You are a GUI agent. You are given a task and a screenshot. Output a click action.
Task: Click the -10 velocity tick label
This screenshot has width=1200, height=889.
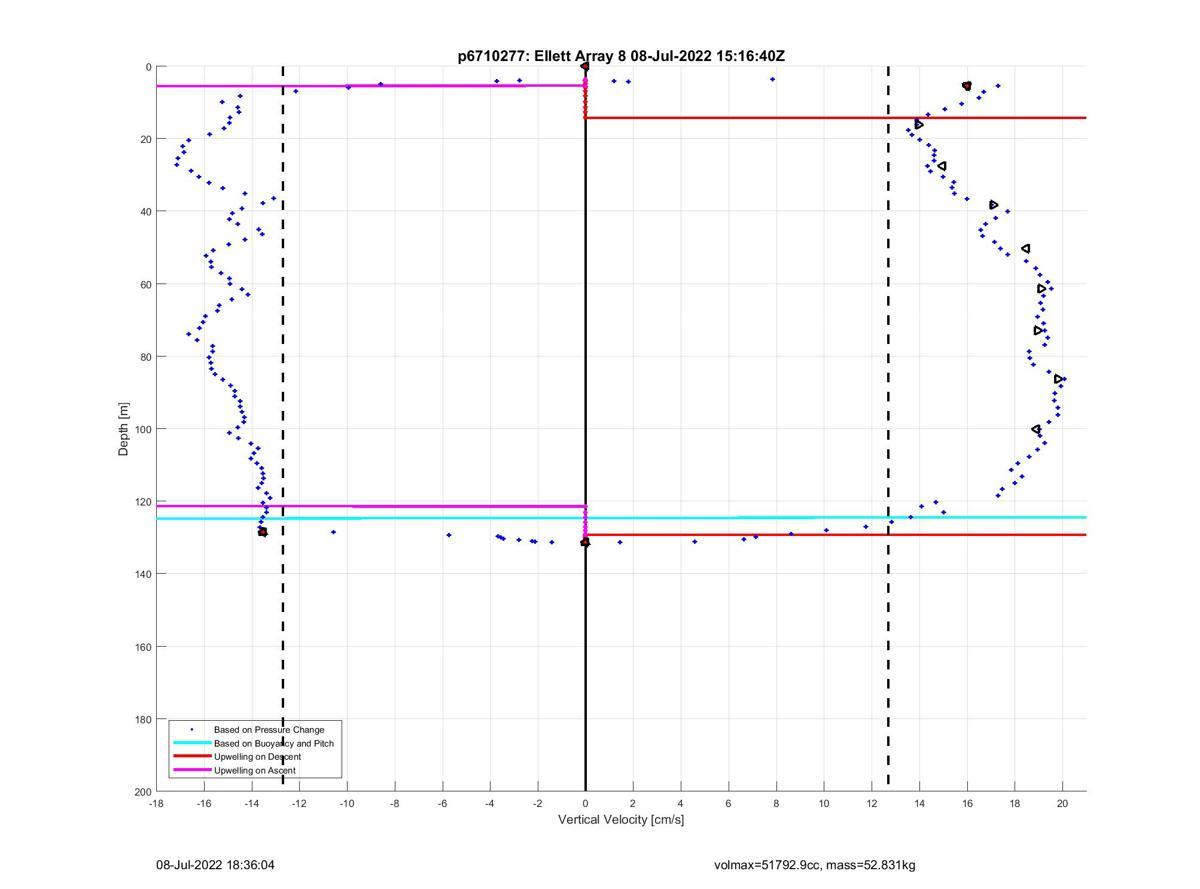click(347, 804)
